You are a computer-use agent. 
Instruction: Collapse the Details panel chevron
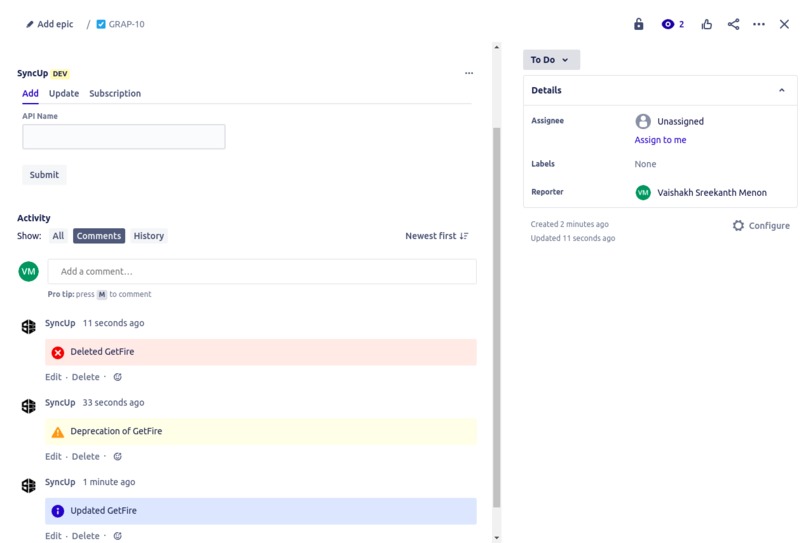[781, 90]
